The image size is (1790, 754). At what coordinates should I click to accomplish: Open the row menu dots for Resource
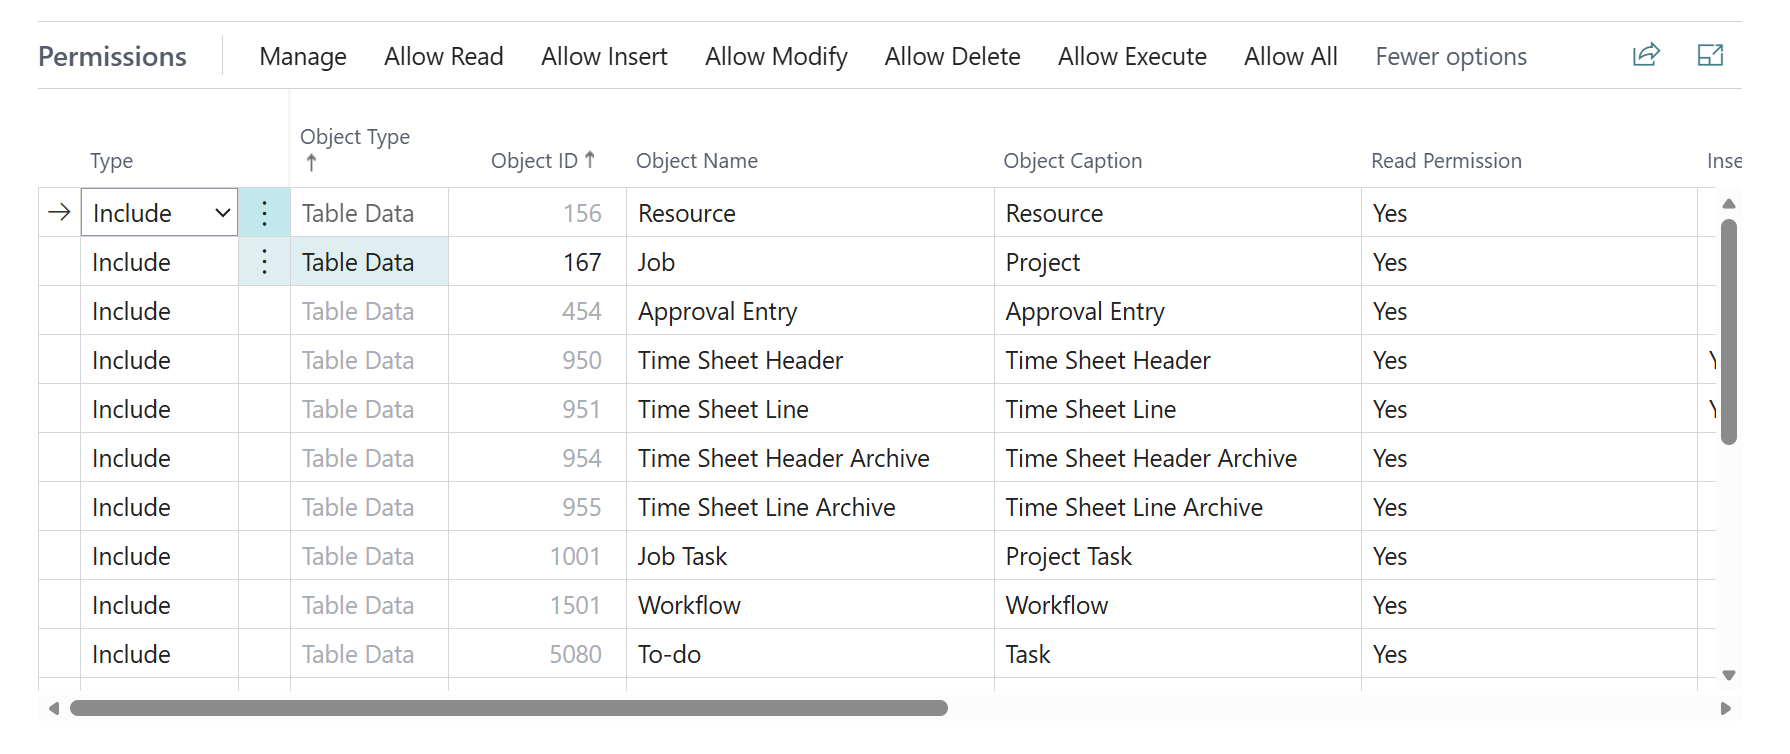point(264,213)
